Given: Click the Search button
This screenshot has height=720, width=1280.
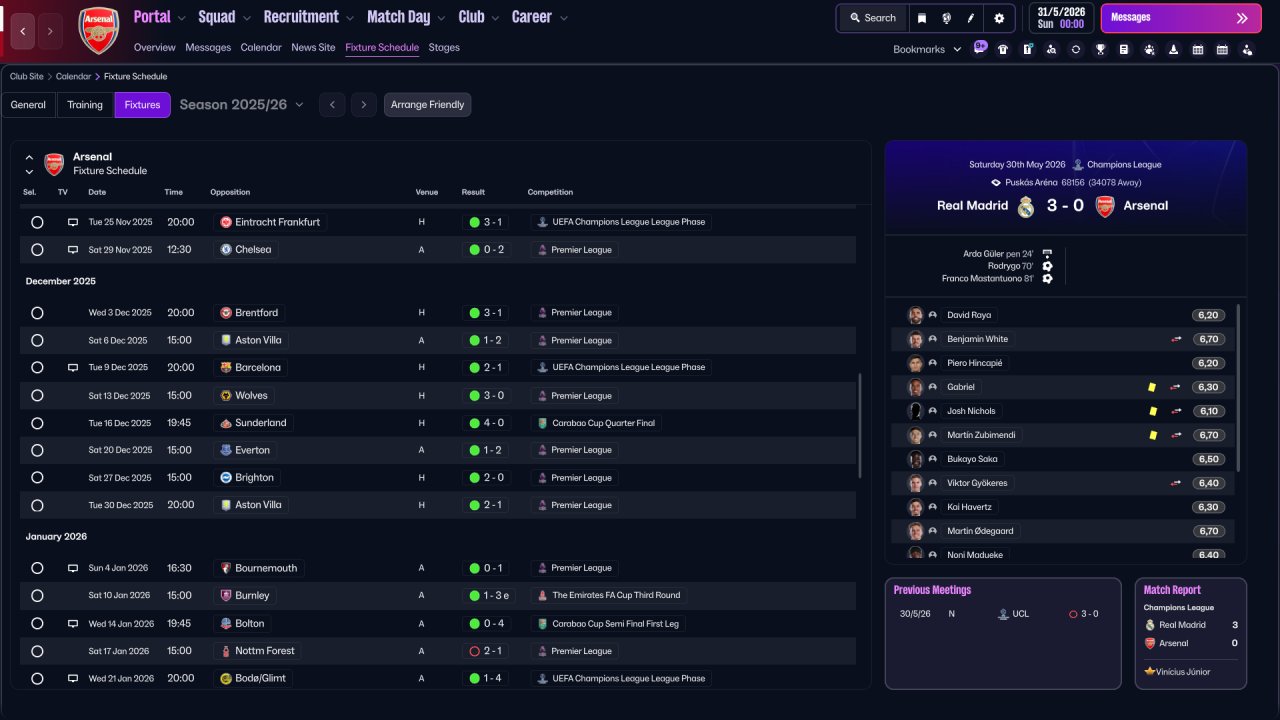Looking at the screenshot, I should coord(872,18).
